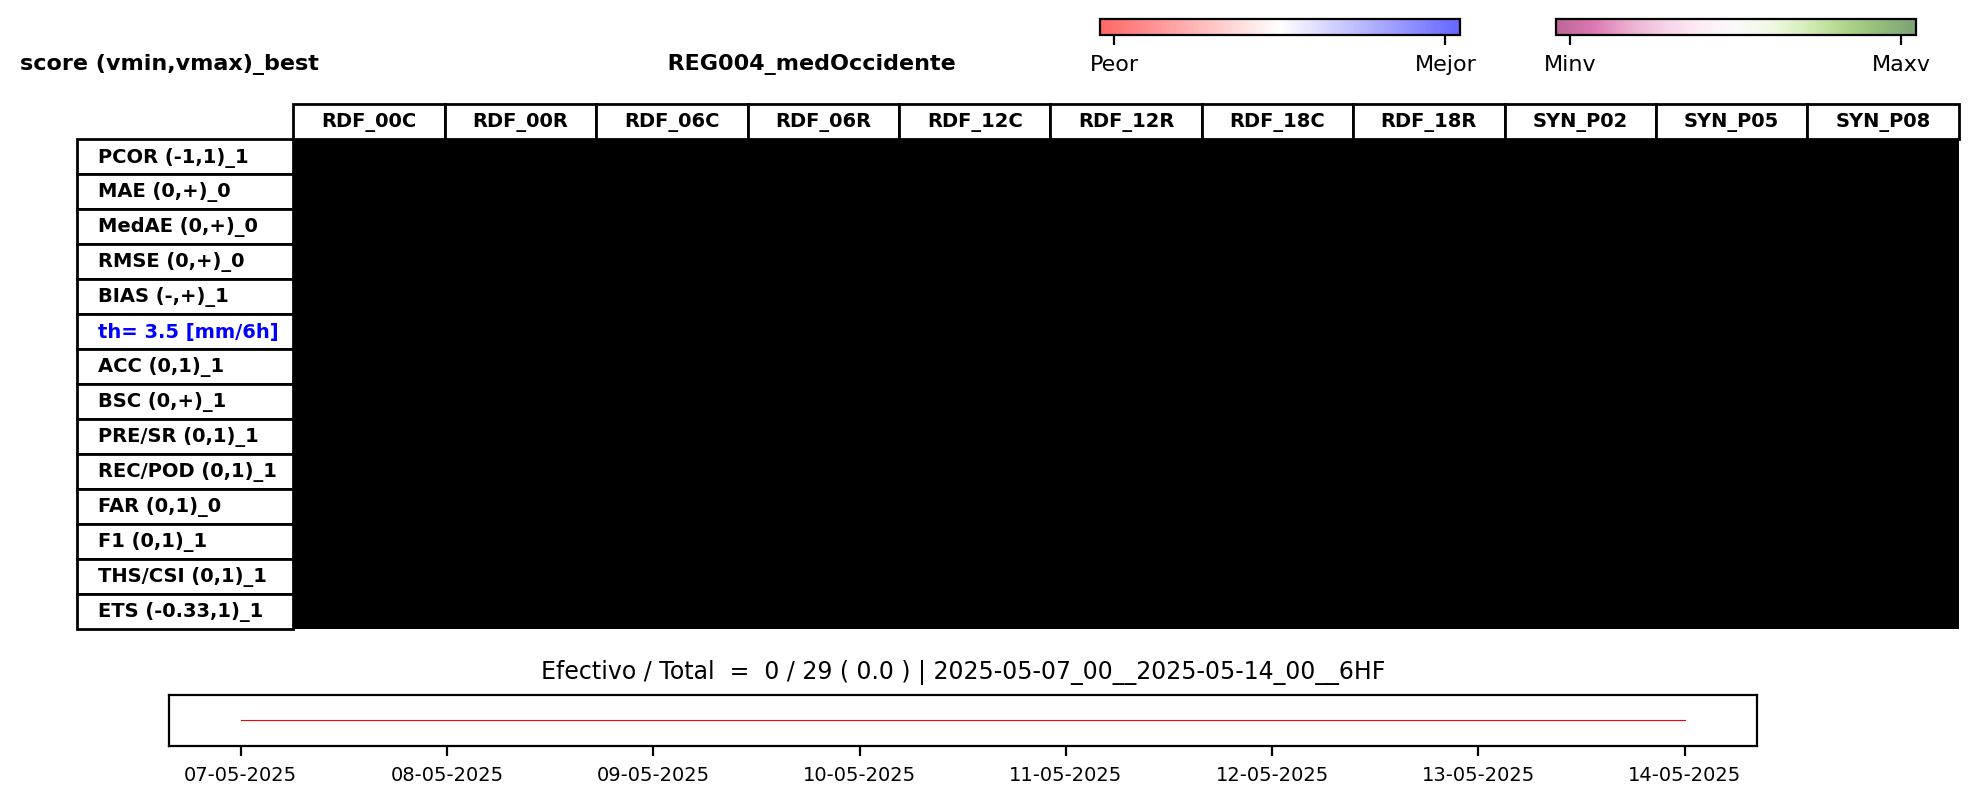Click the 07-05-2025 timeline tick label

click(x=240, y=775)
